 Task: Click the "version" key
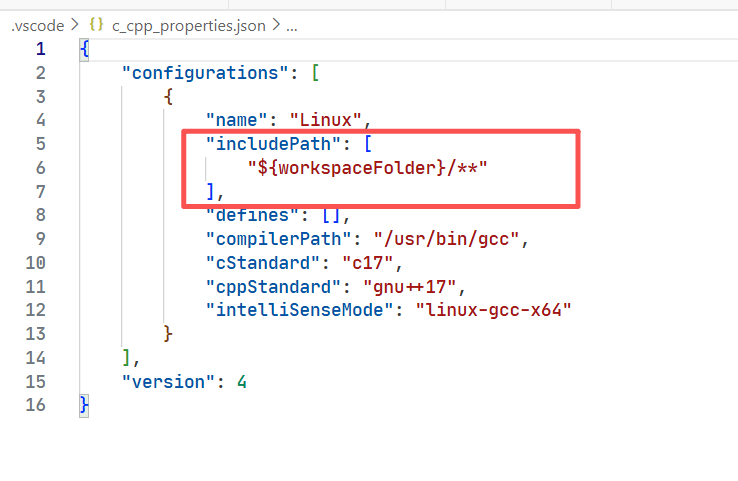[x=168, y=382]
